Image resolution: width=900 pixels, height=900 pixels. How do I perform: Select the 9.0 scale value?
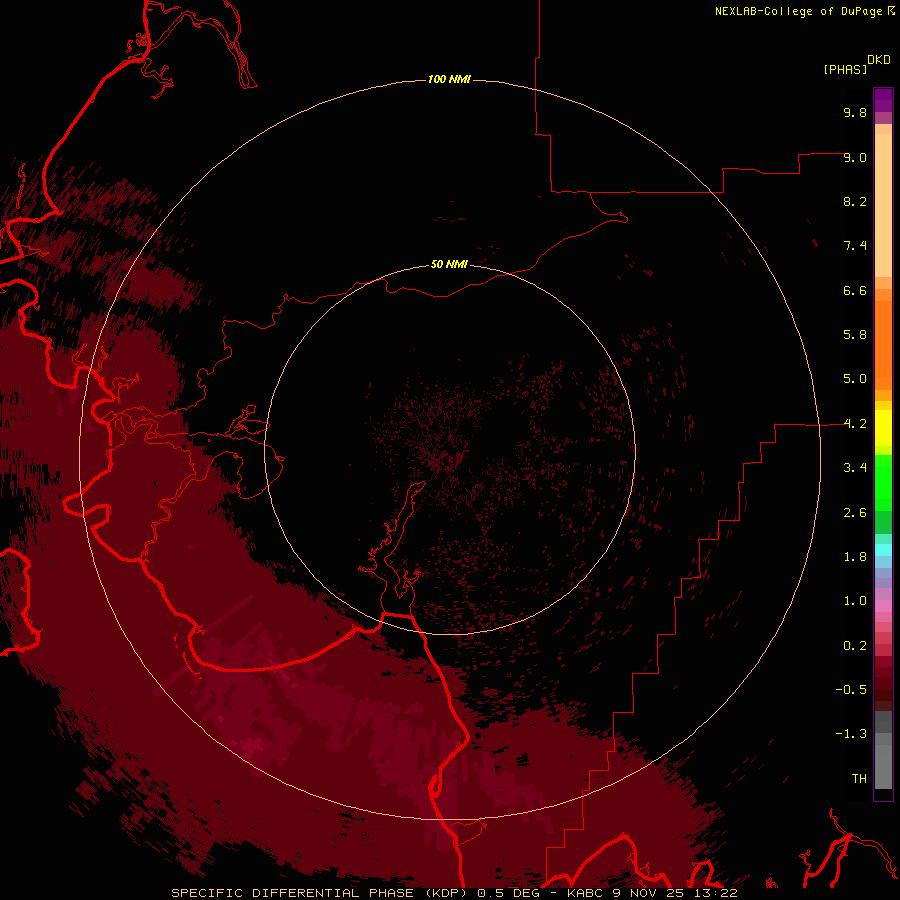[x=855, y=157]
